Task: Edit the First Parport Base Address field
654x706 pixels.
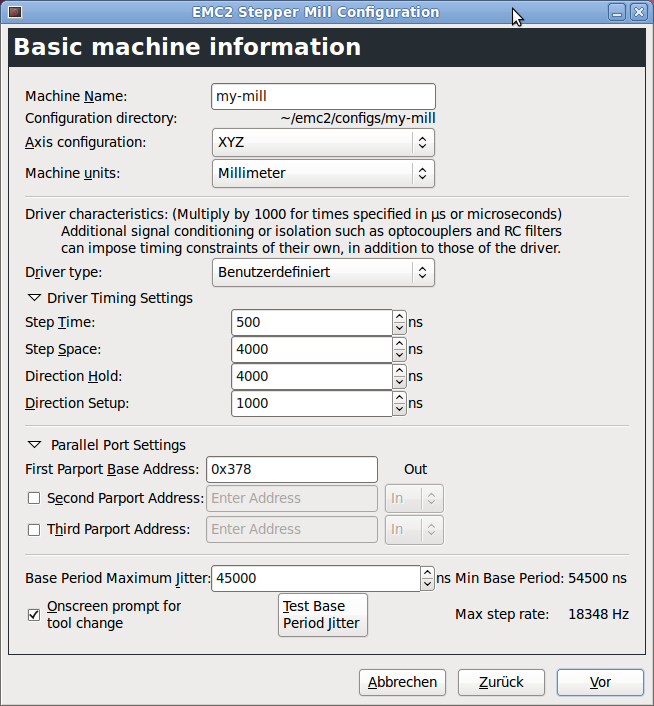Action: (292, 470)
